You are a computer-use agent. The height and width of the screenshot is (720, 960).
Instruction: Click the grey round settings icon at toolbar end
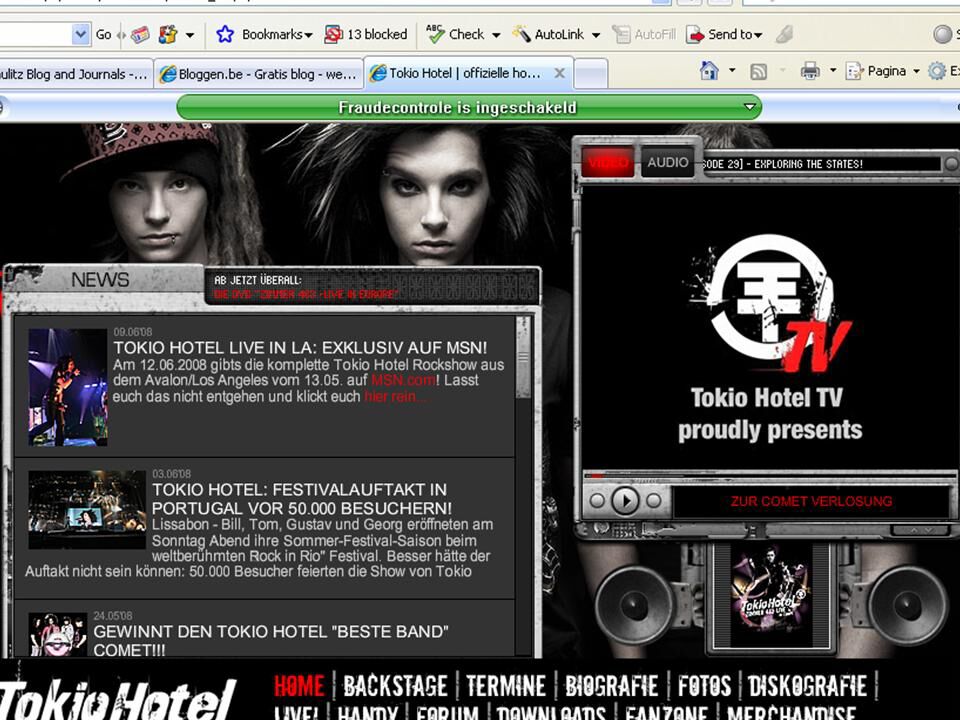coord(942,34)
